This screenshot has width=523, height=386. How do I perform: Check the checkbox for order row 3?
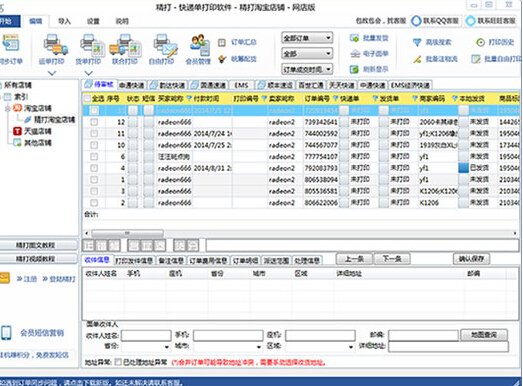coord(94,191)
